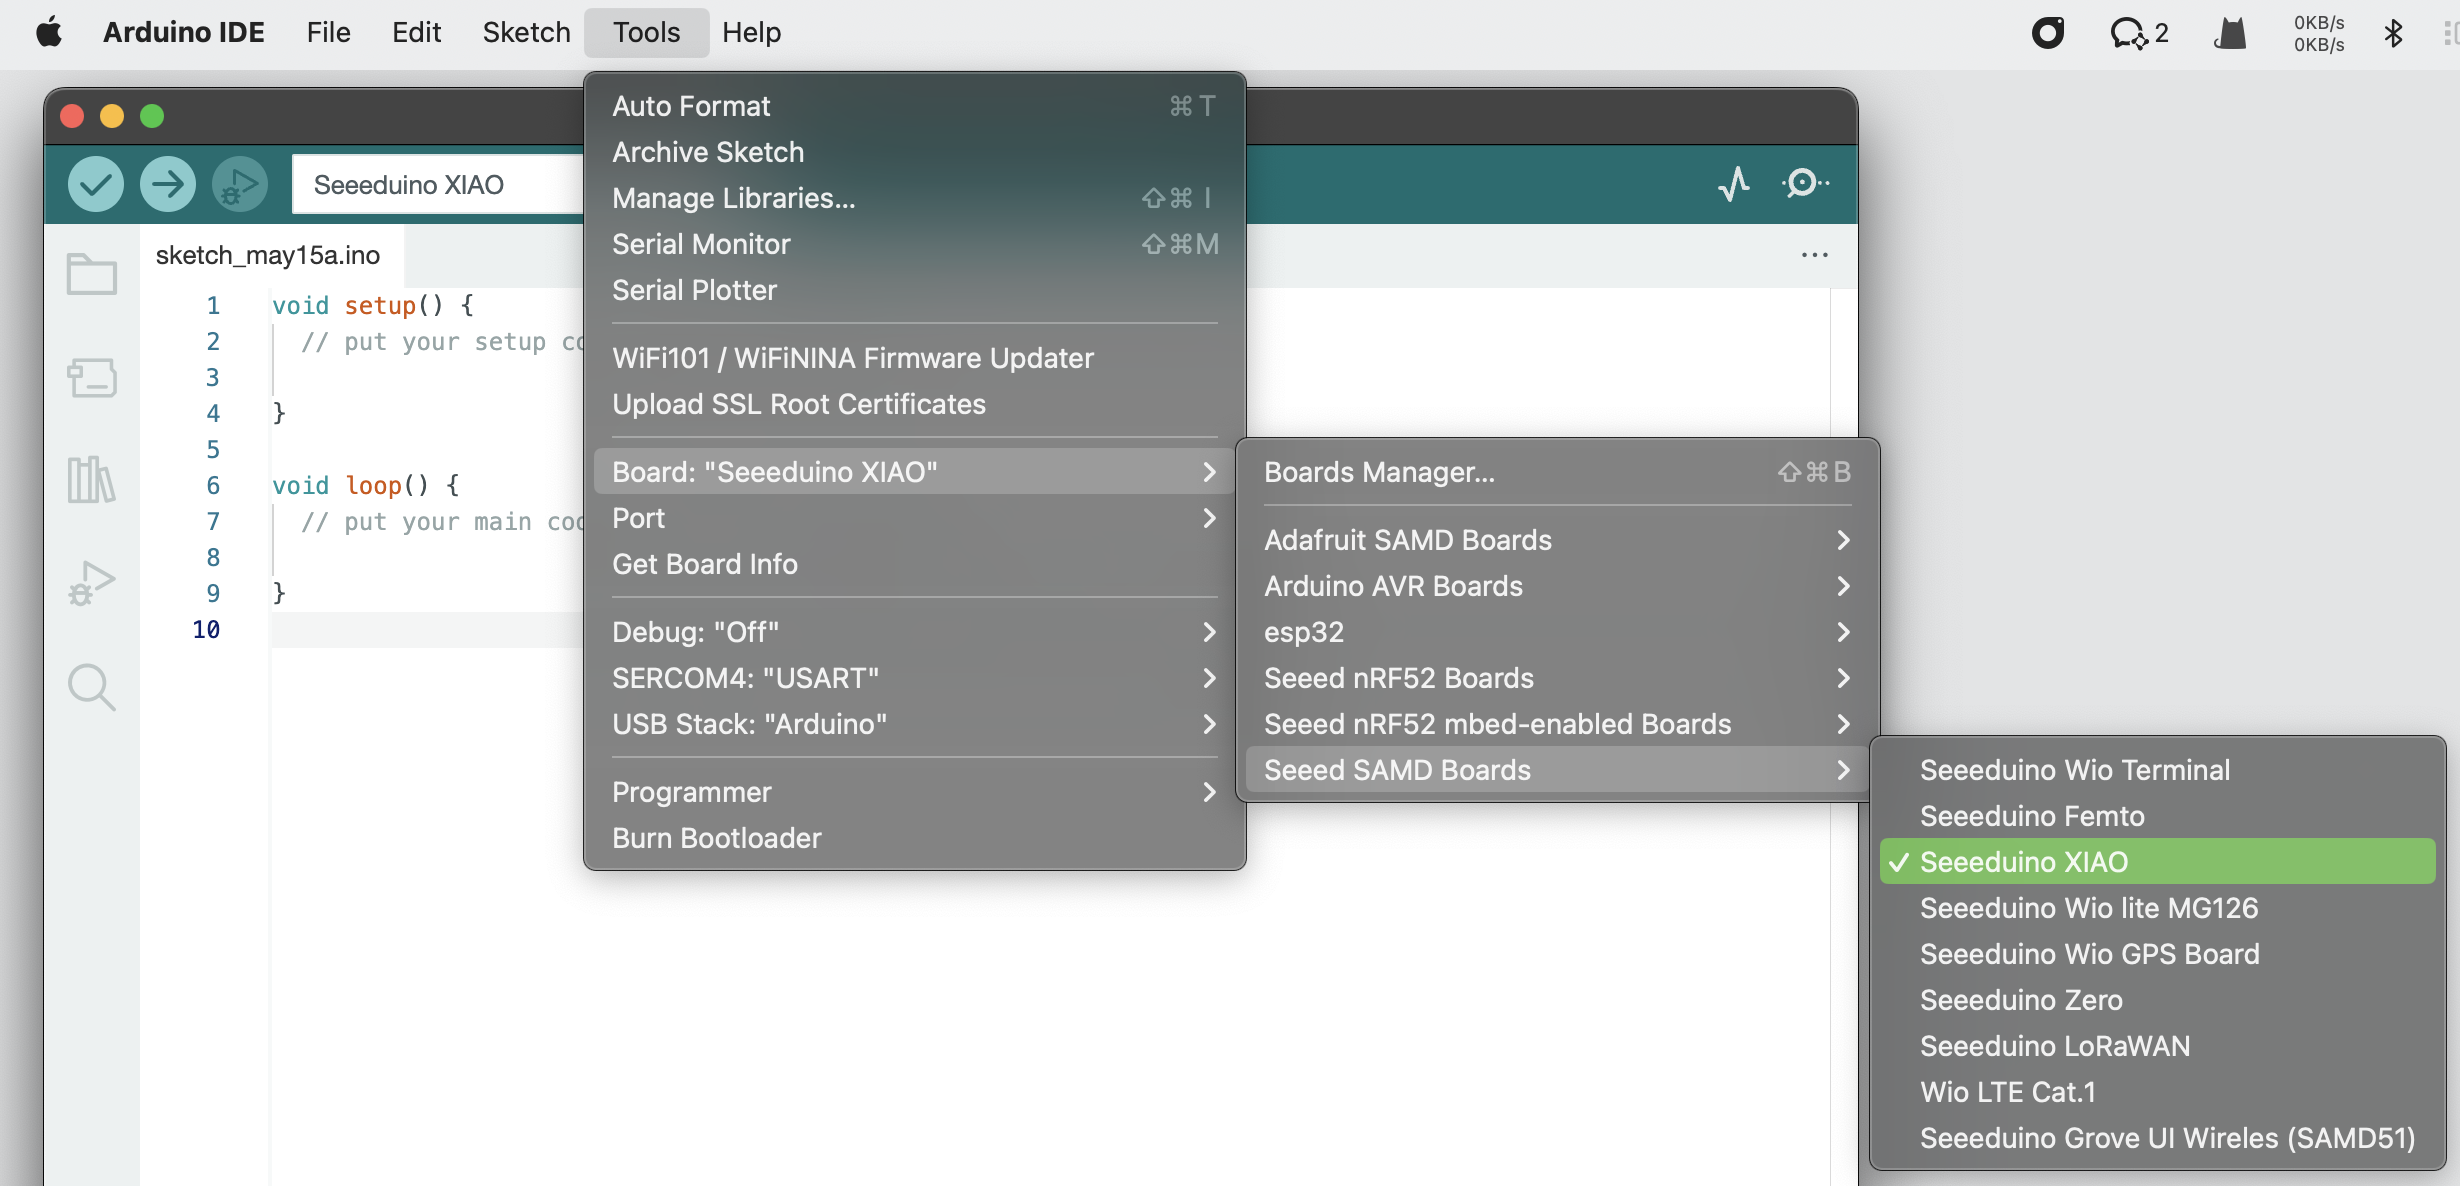
Task: Open the Apple menu
Action: tap(49, 32)
